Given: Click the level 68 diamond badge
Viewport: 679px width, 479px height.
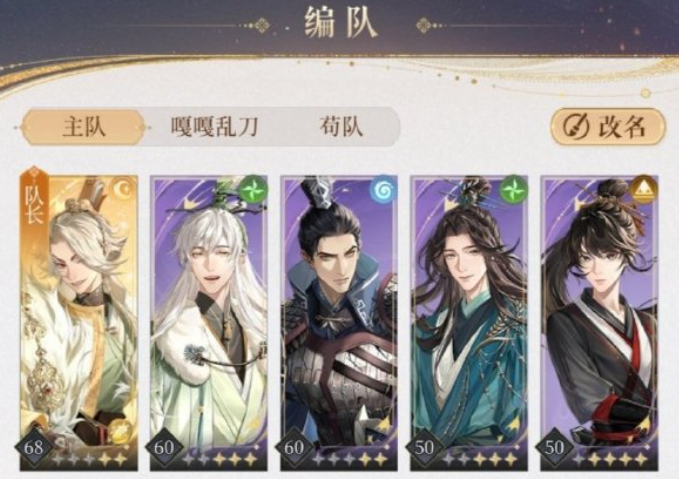Looking at the screenshot, I should (x=34, y=447).
